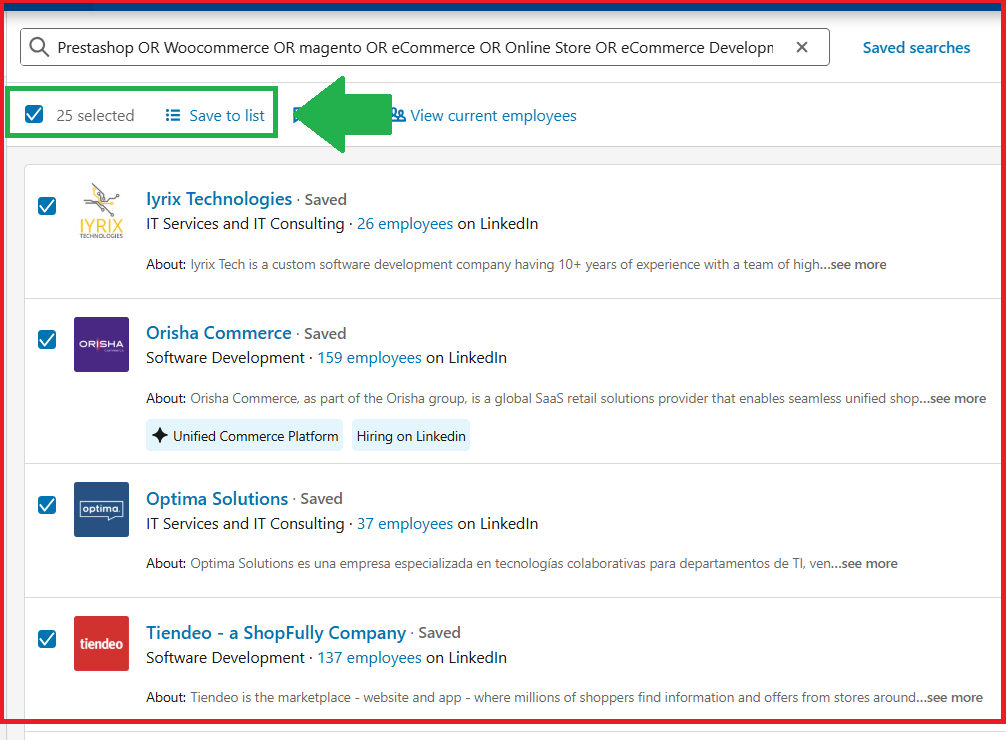Click Saved label next to Orisha Commerce
This screenshot has width=1006, height=740.
click(x=325, y=334)
